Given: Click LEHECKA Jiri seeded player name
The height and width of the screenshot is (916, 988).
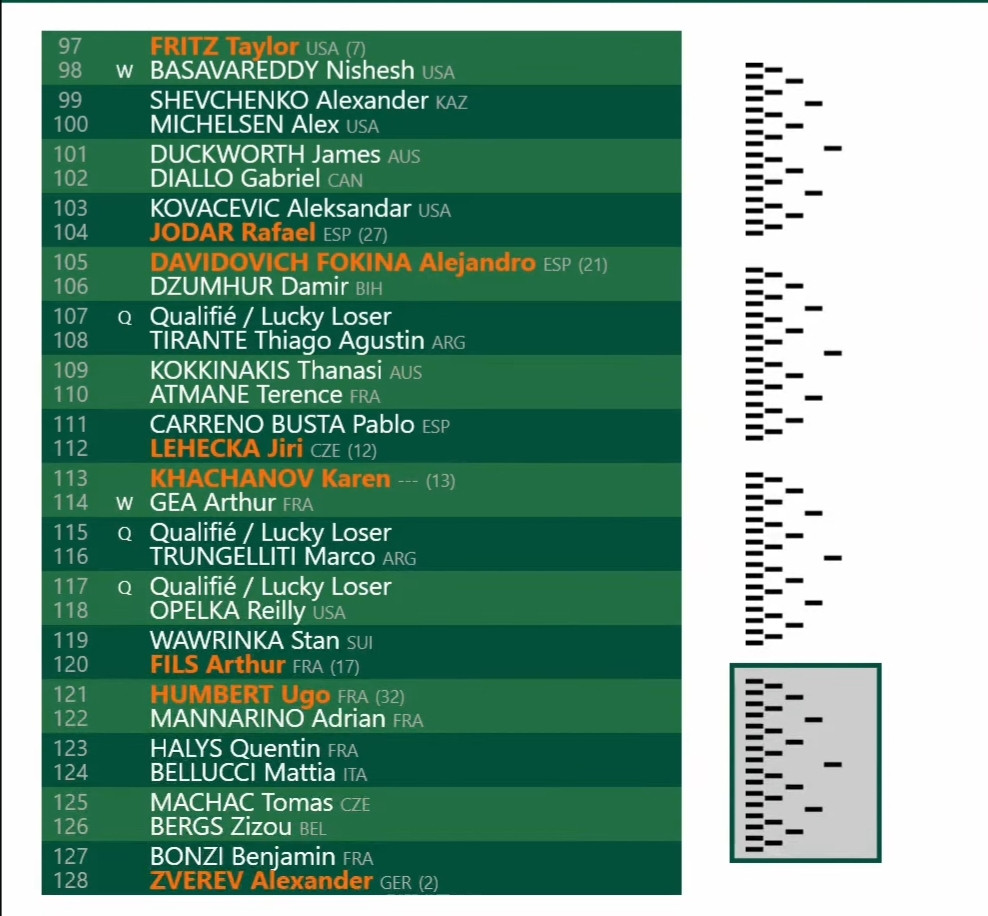Looking at the screenshot, I should [226, 449].
